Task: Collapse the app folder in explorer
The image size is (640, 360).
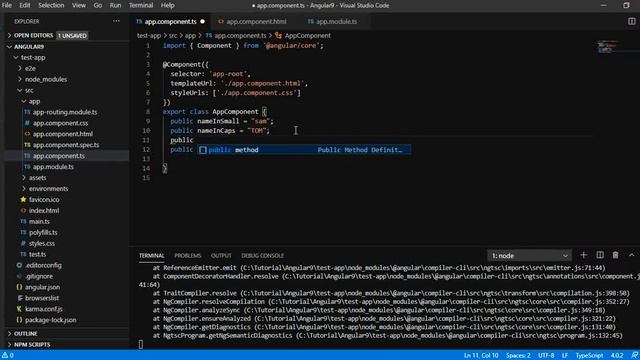Action: pos(34,101)
